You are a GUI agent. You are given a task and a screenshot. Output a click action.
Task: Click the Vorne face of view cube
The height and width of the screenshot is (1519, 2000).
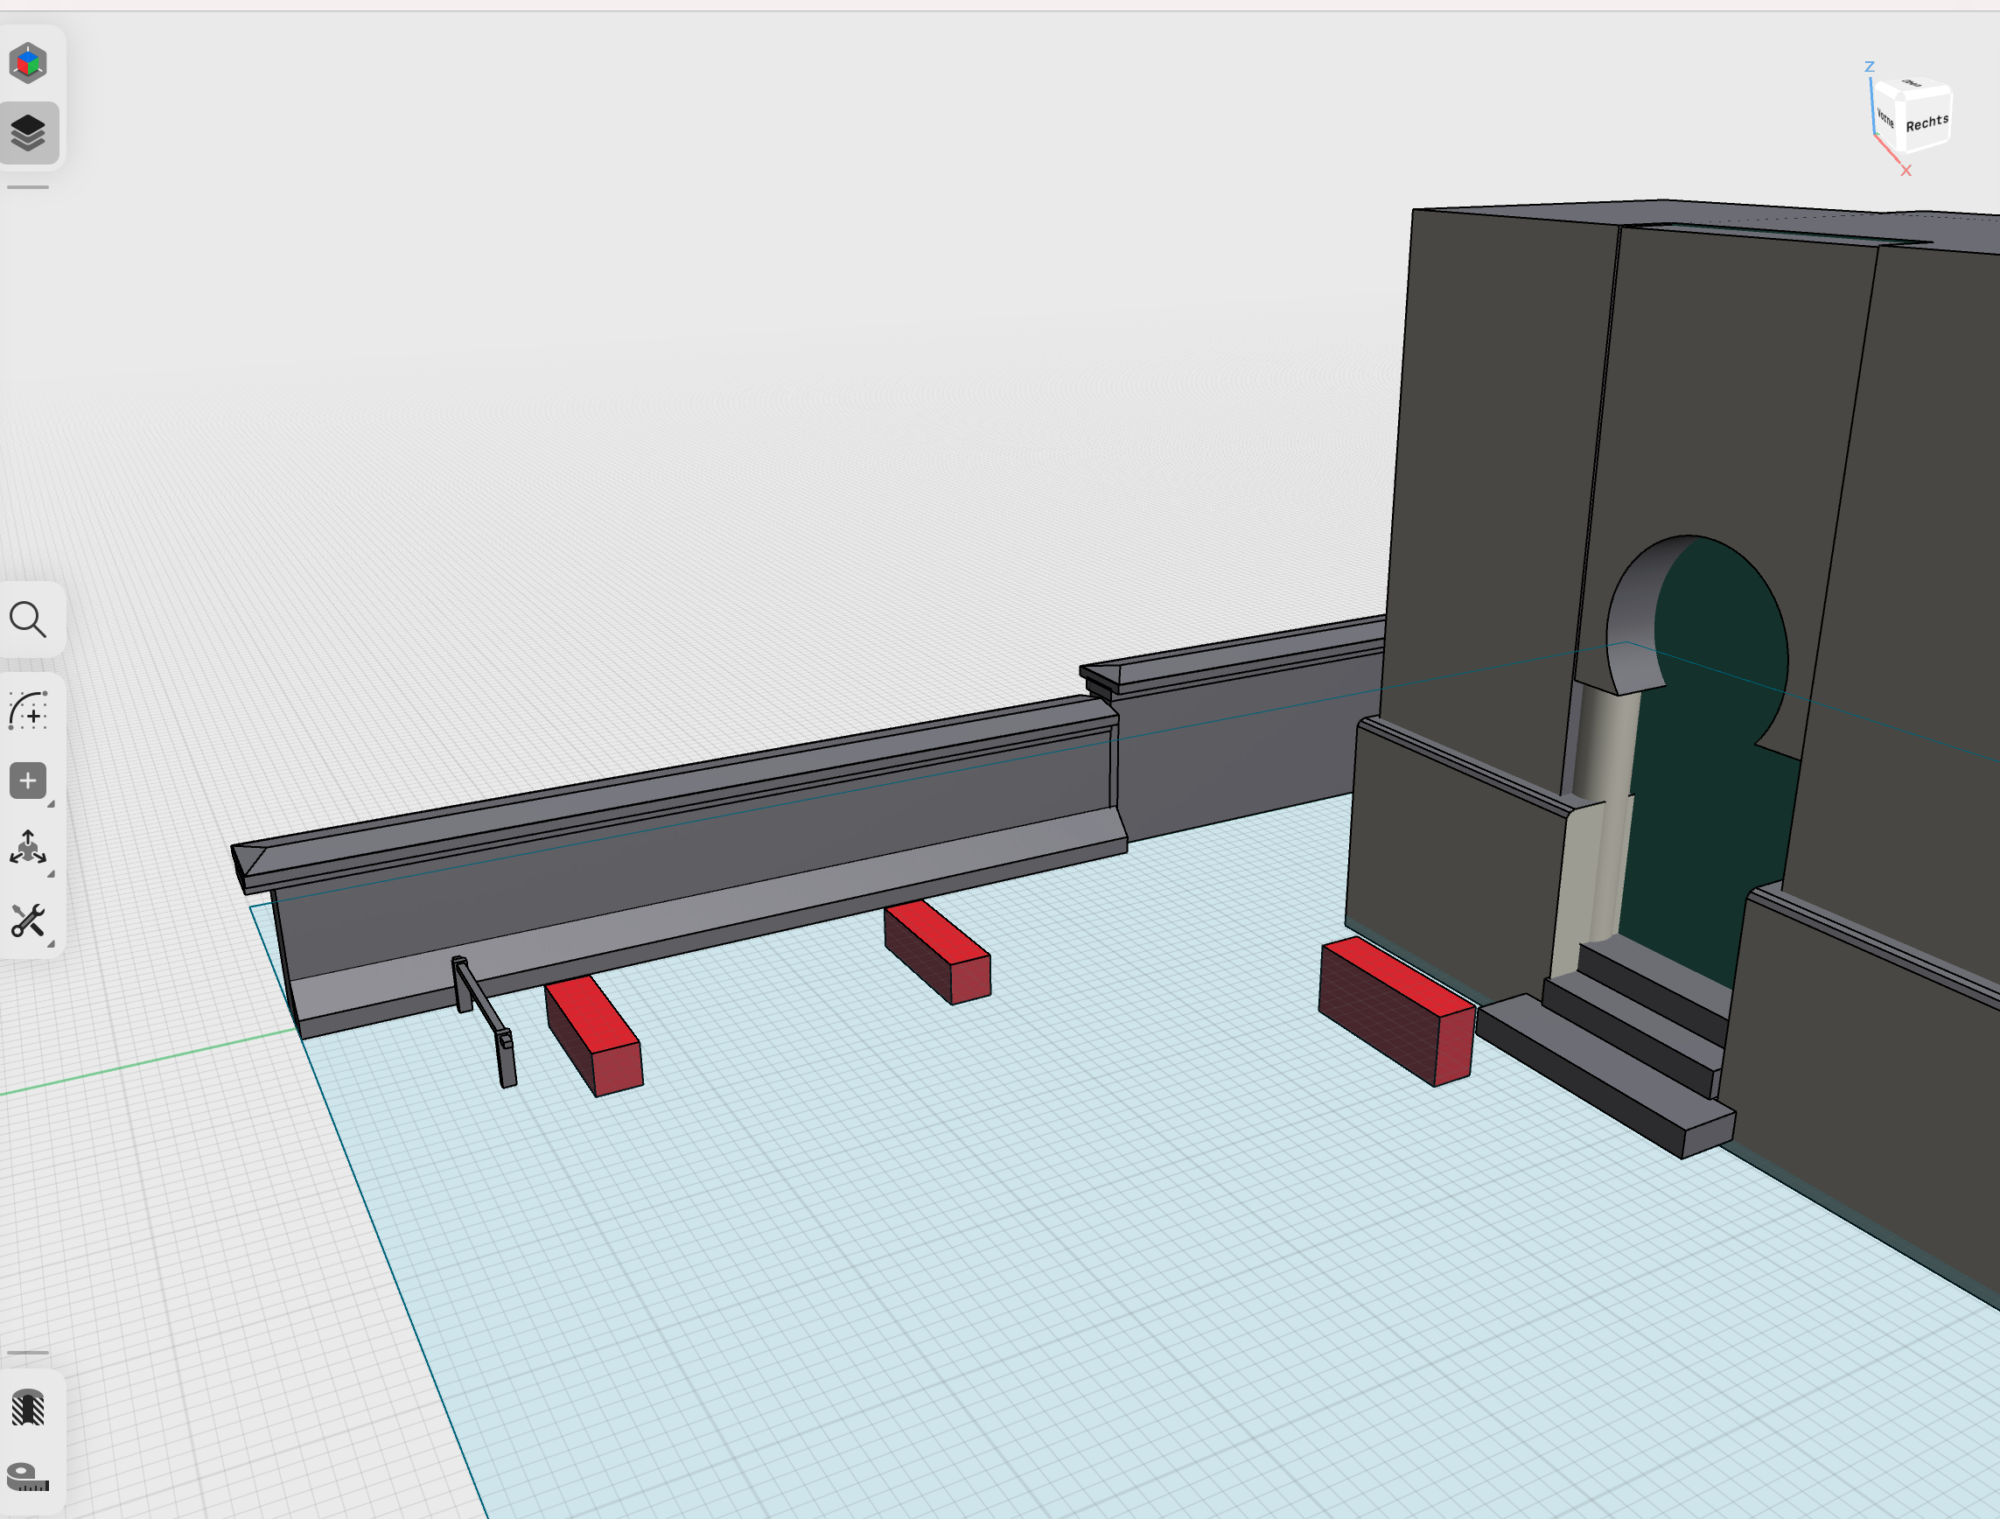[1886, 119]
